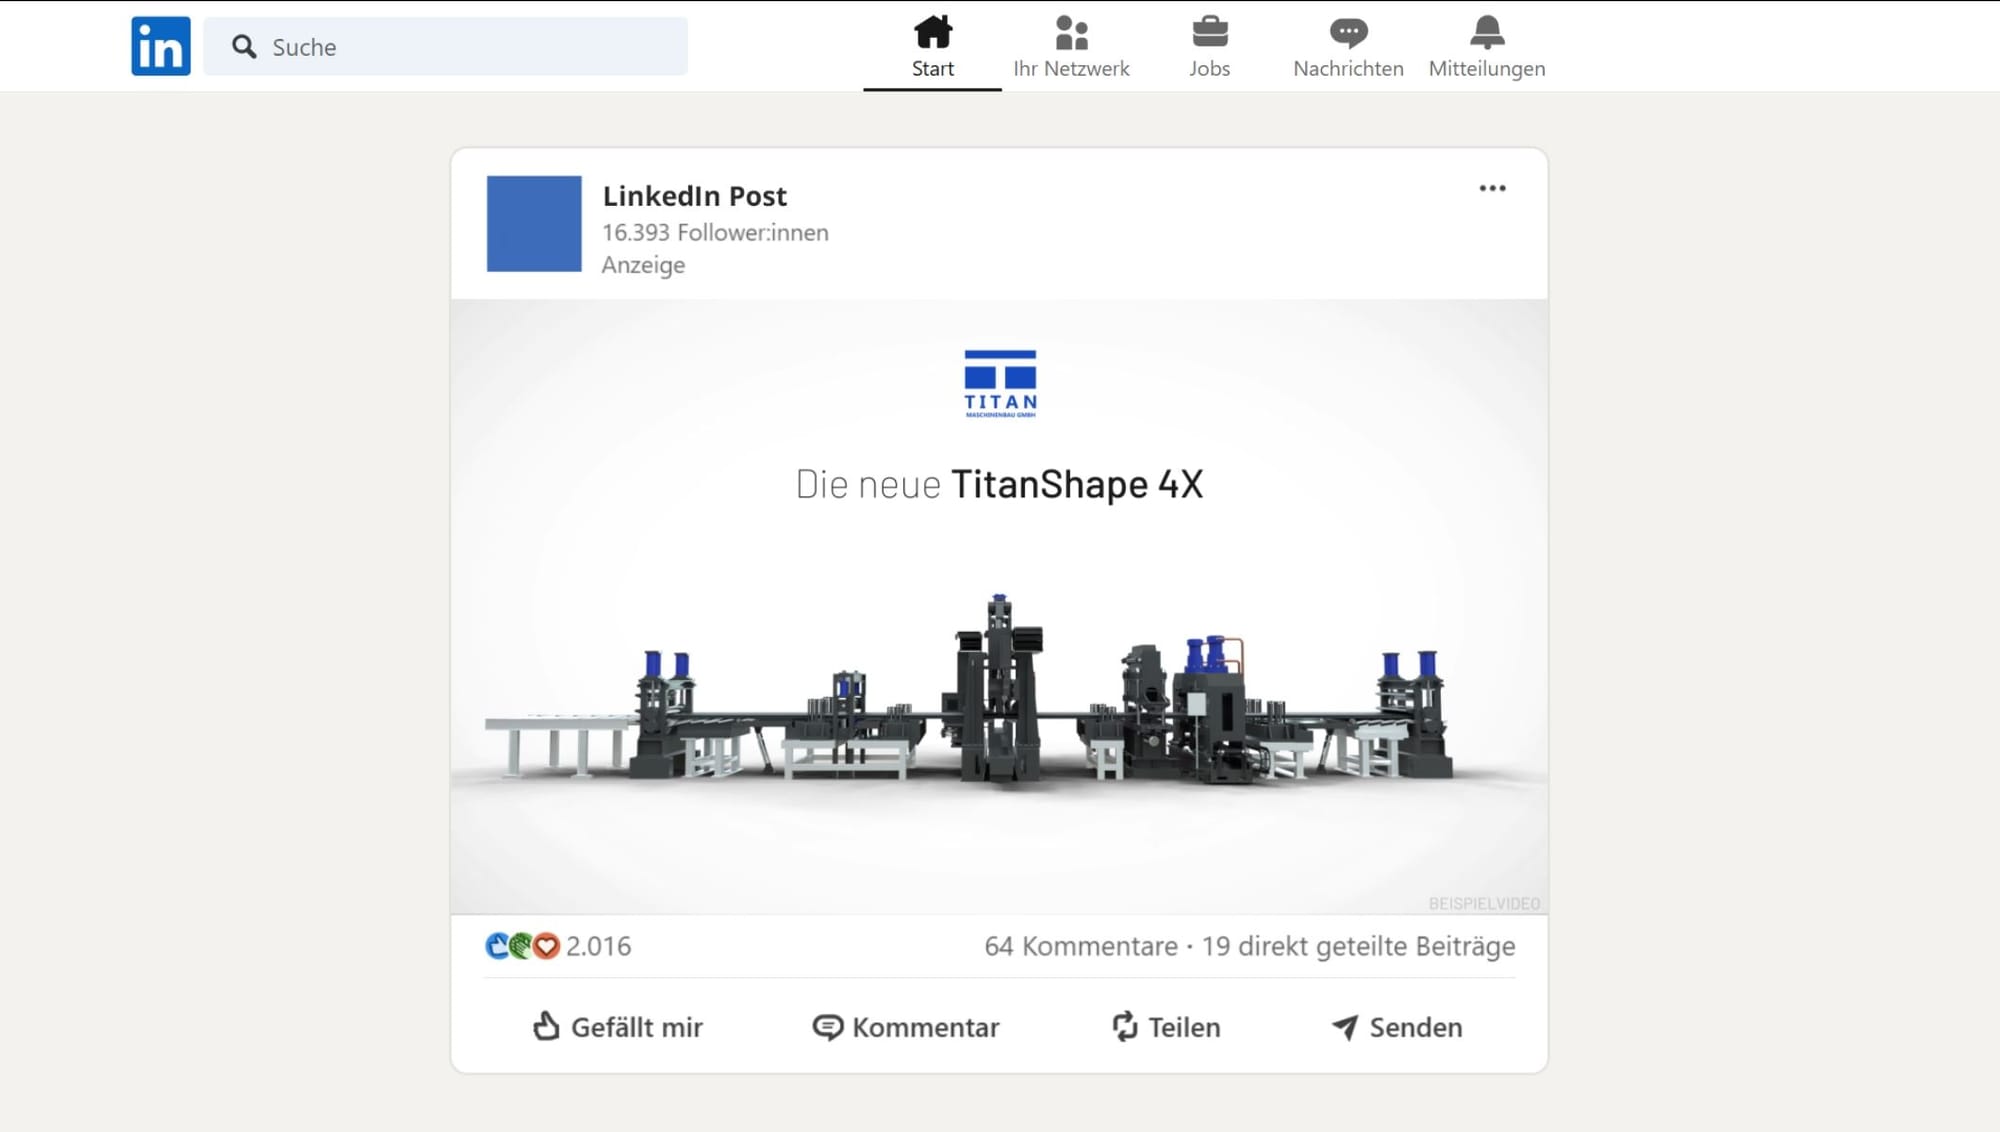React with the celebrate clapping icon
This screenshot has height=1132, width=2000.
(x=521, y=945)
